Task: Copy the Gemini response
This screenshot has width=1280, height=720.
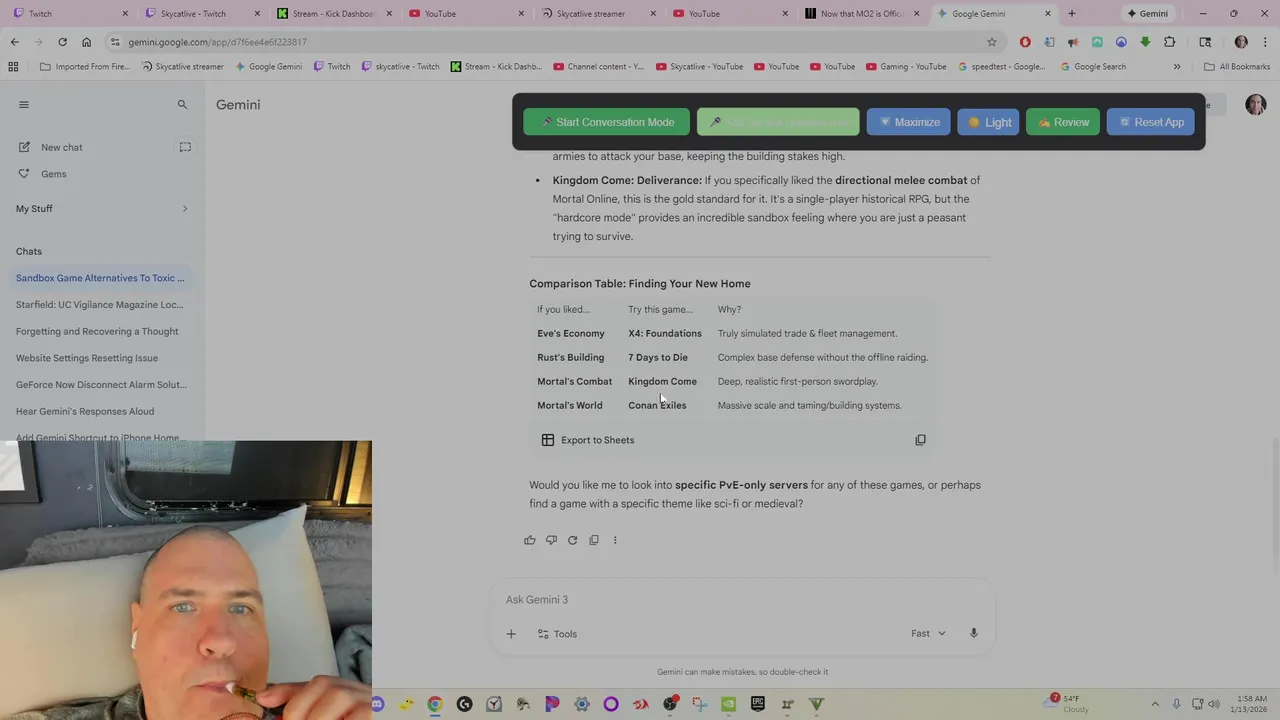Action: tap(594, 540)
